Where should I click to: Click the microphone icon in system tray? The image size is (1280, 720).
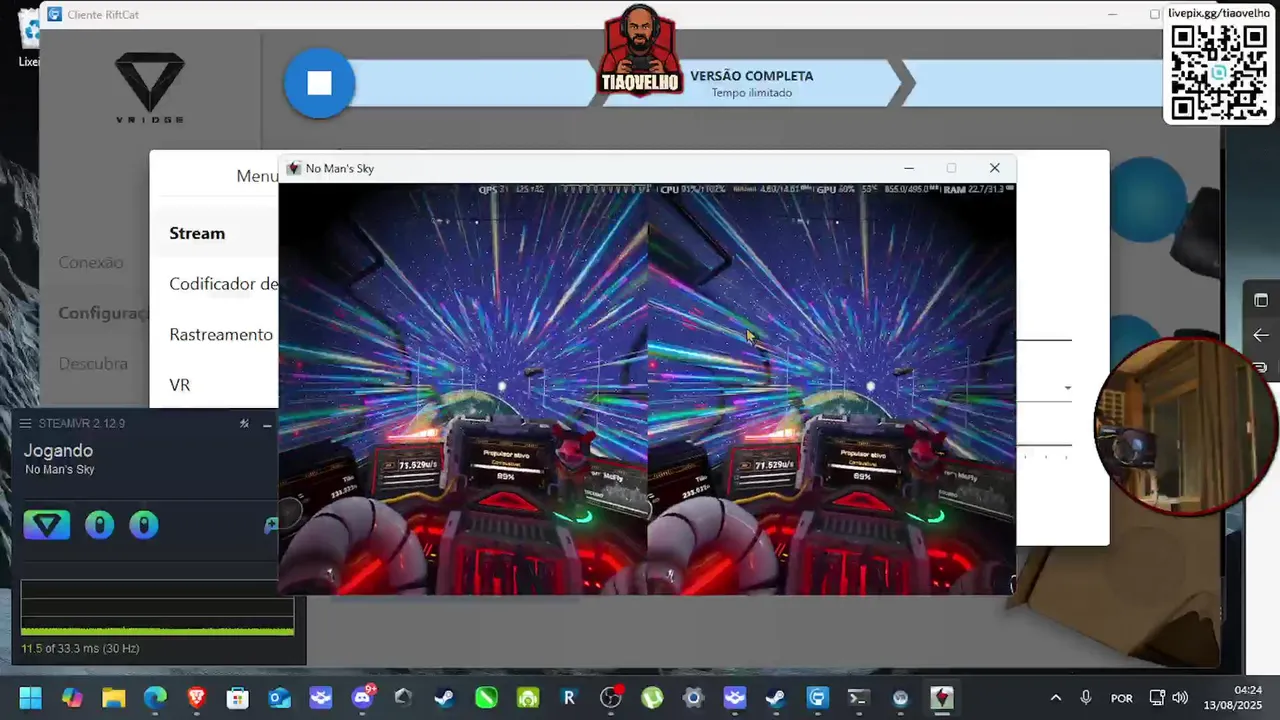tap(1086, 698)
